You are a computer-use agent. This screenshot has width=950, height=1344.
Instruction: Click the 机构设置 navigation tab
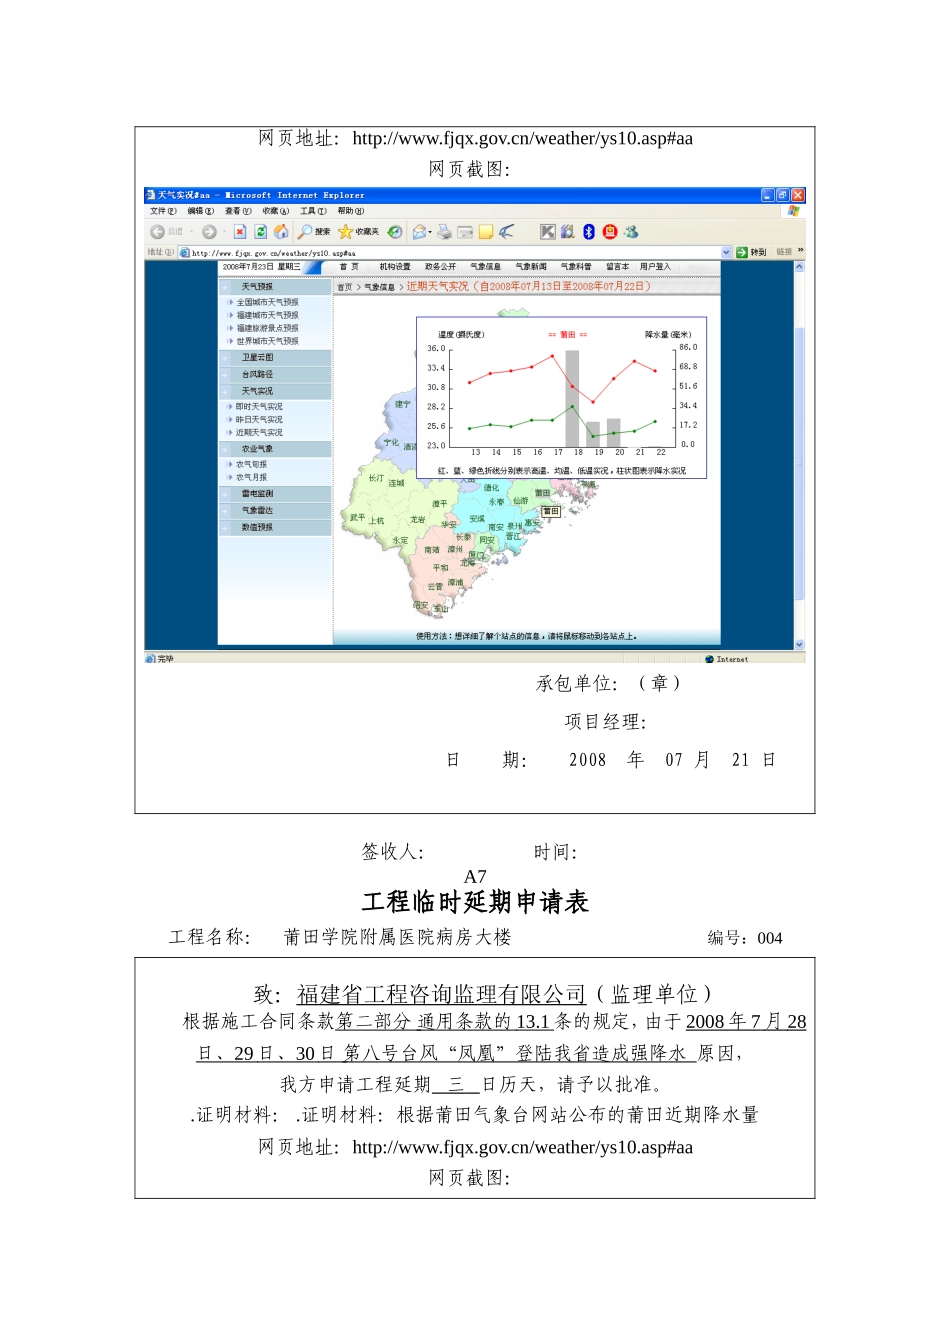click(395, 267)
